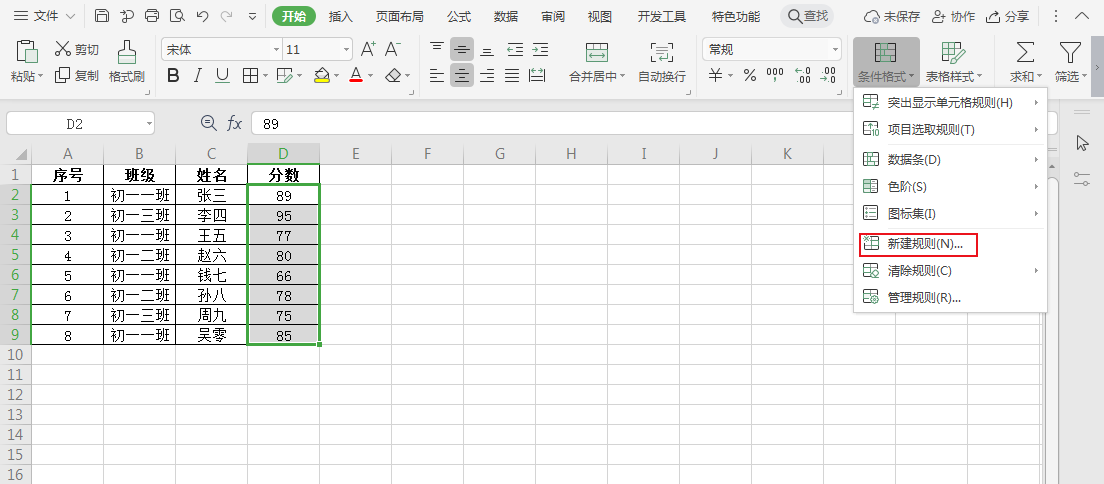Click the Redo arrow icon
This screenshot has height=484, width=1104.
pyautogui.click(x=227, y=16)
